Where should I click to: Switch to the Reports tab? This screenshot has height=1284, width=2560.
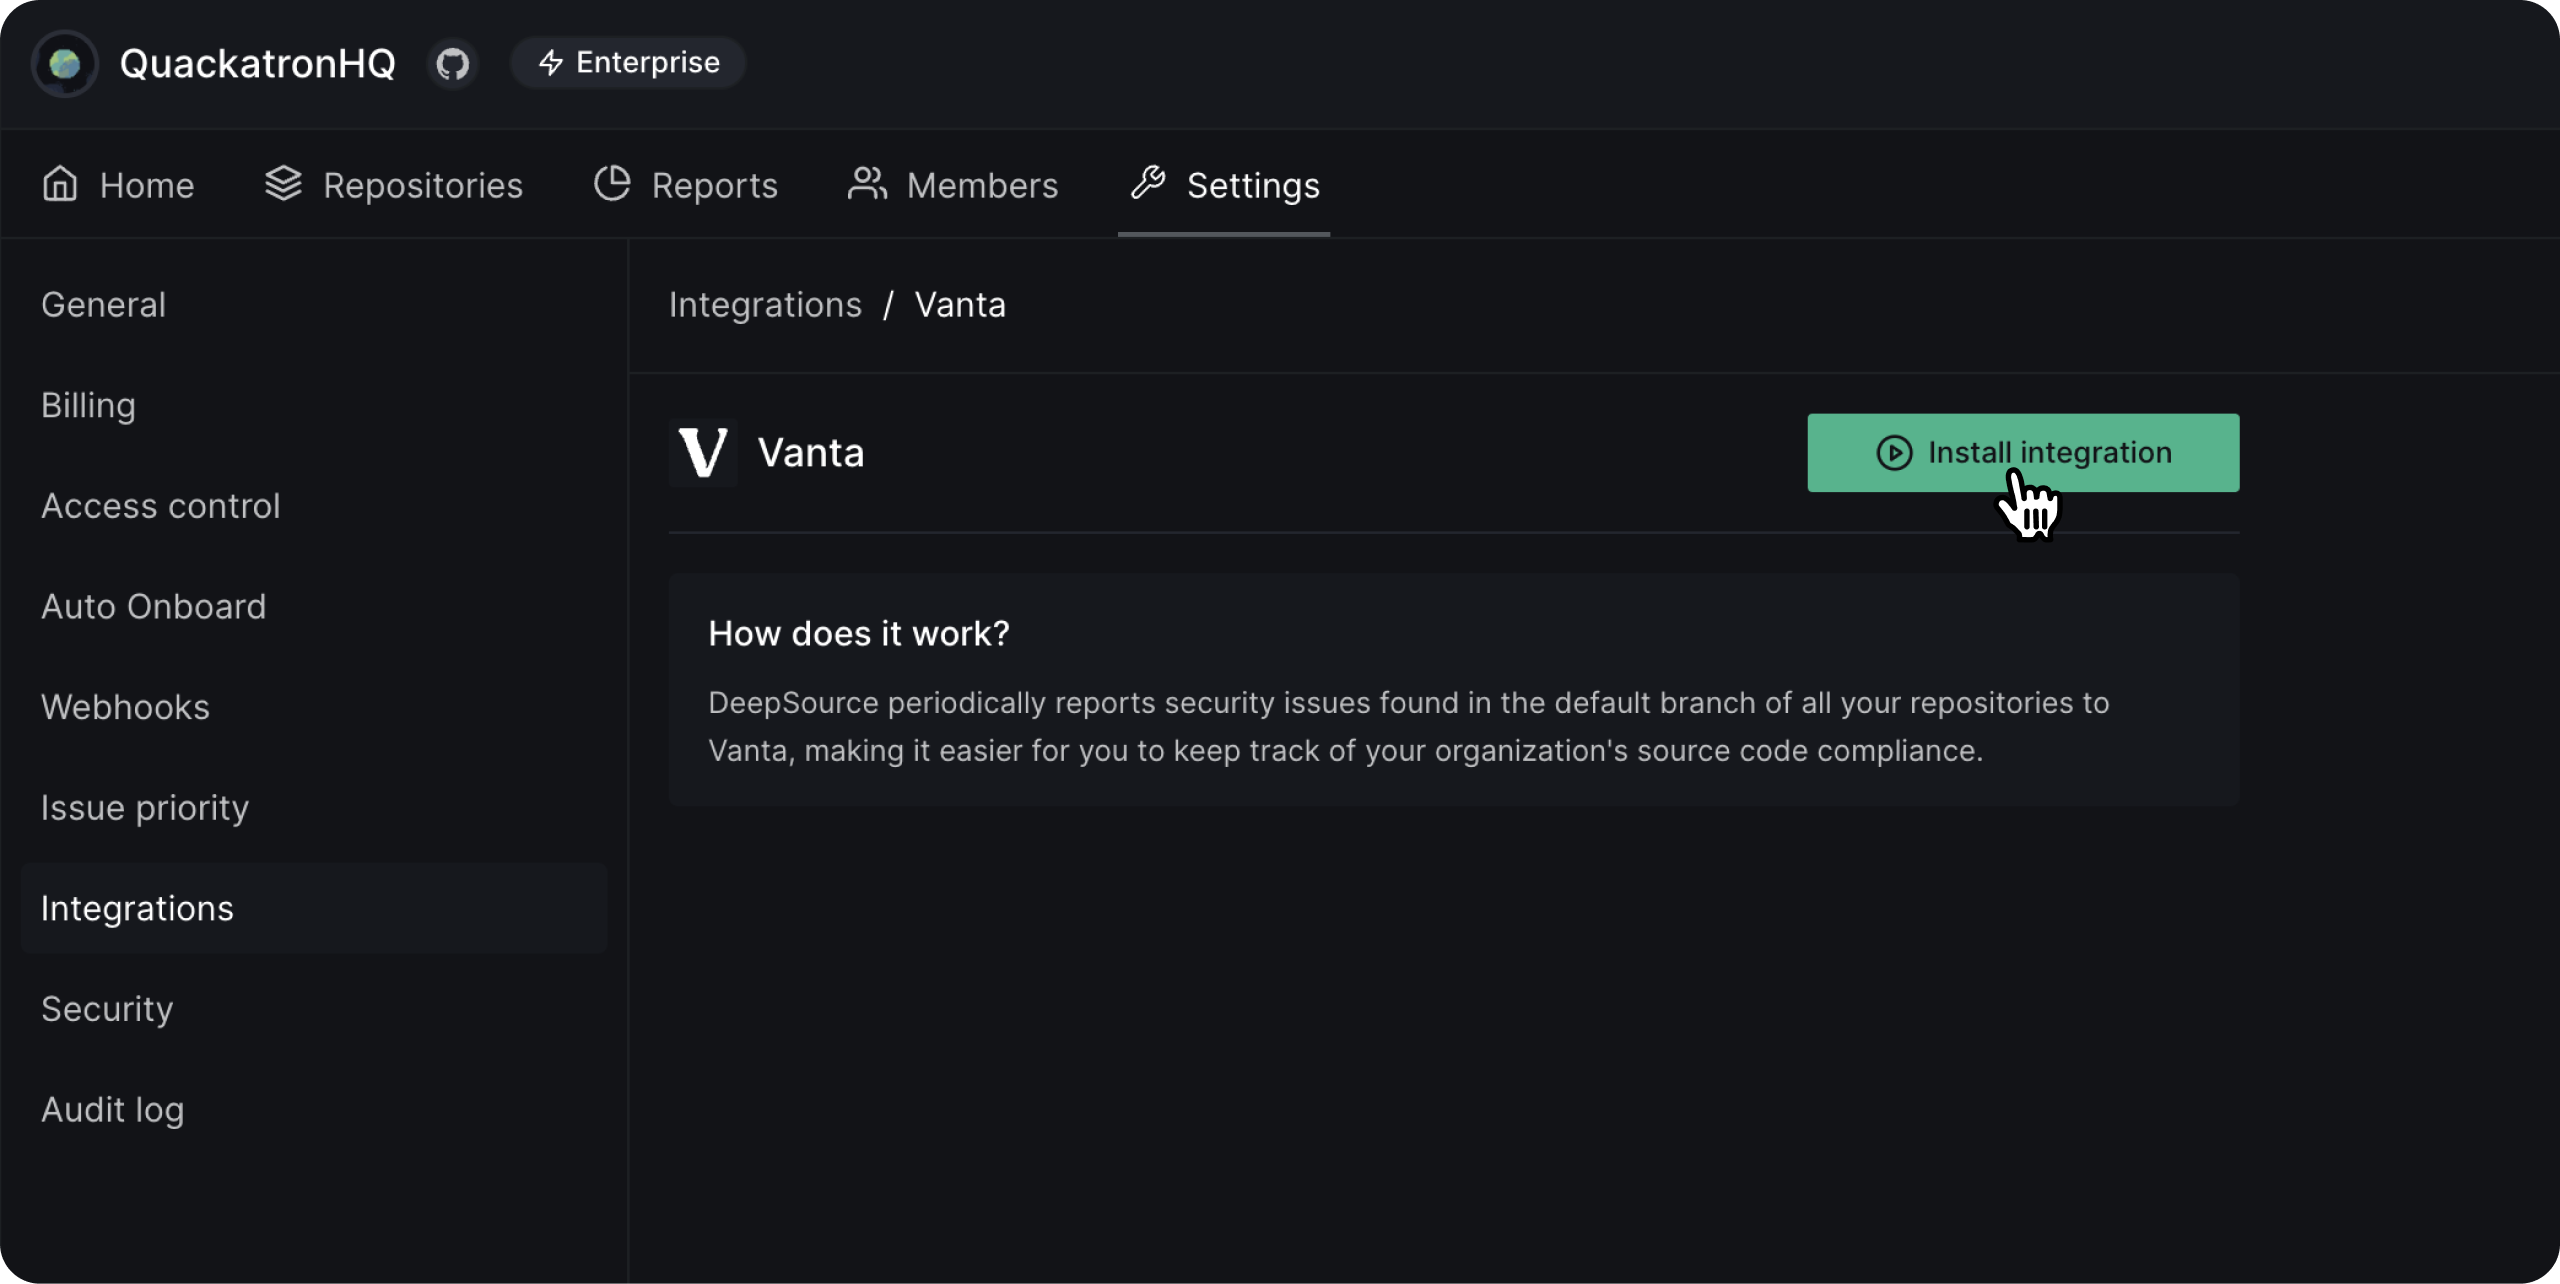tap(714, 186)
